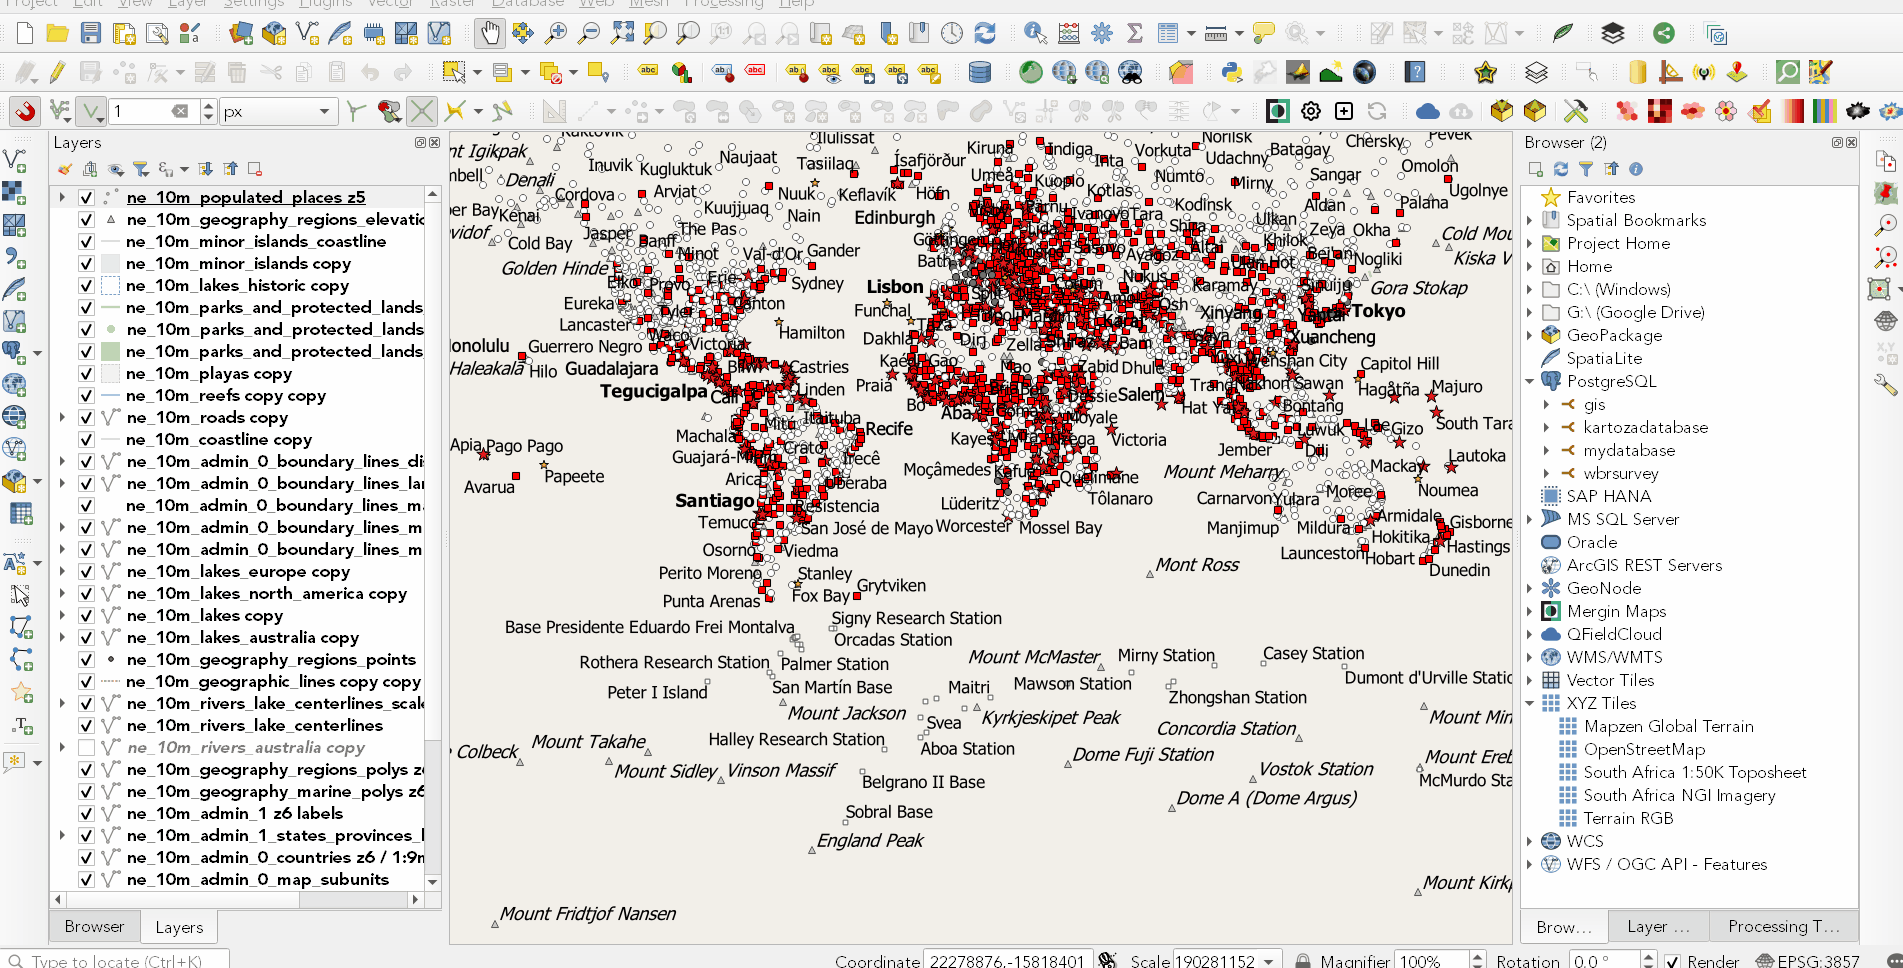Open the Processing Toolbox gear icon

1101,33
